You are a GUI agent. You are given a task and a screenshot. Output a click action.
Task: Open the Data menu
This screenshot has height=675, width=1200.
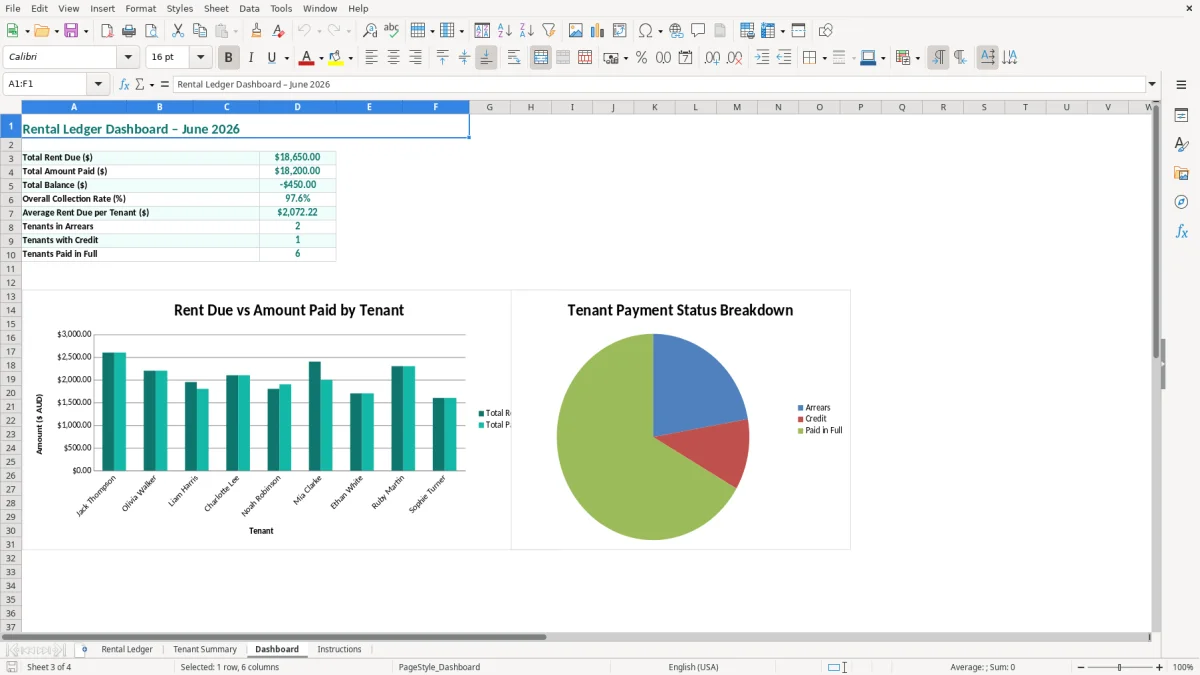pos(249,8)
